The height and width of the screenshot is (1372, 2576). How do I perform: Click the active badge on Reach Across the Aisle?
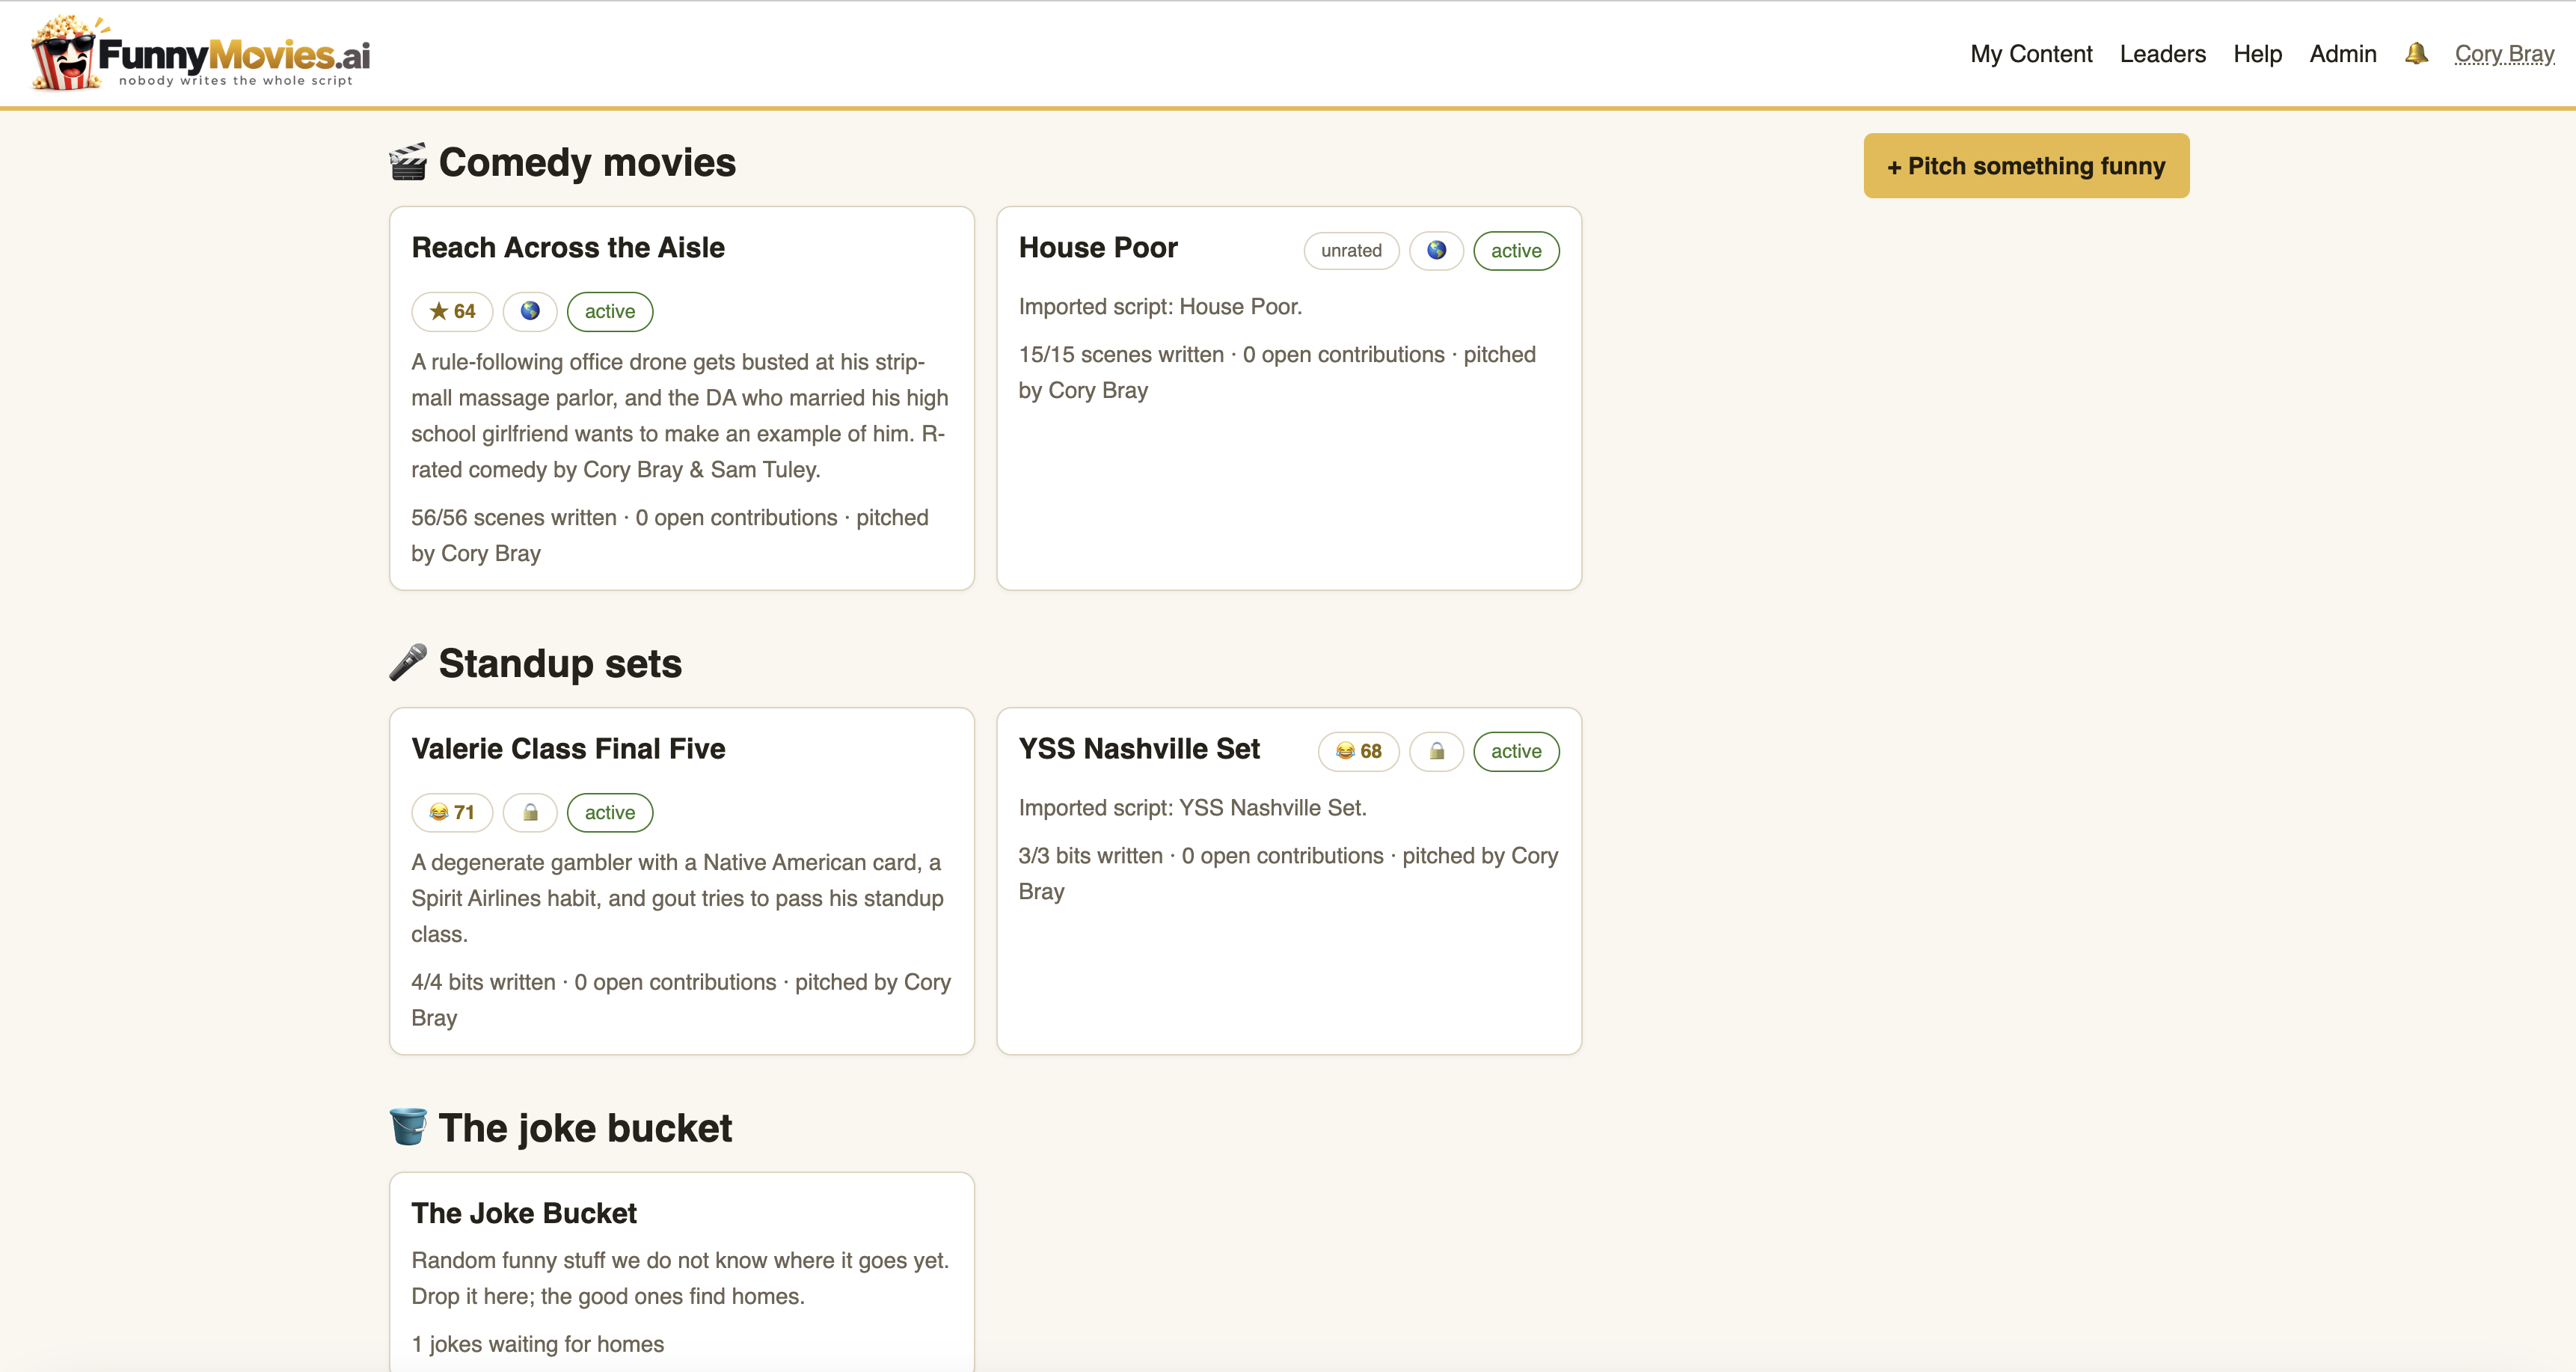point(610,311)
